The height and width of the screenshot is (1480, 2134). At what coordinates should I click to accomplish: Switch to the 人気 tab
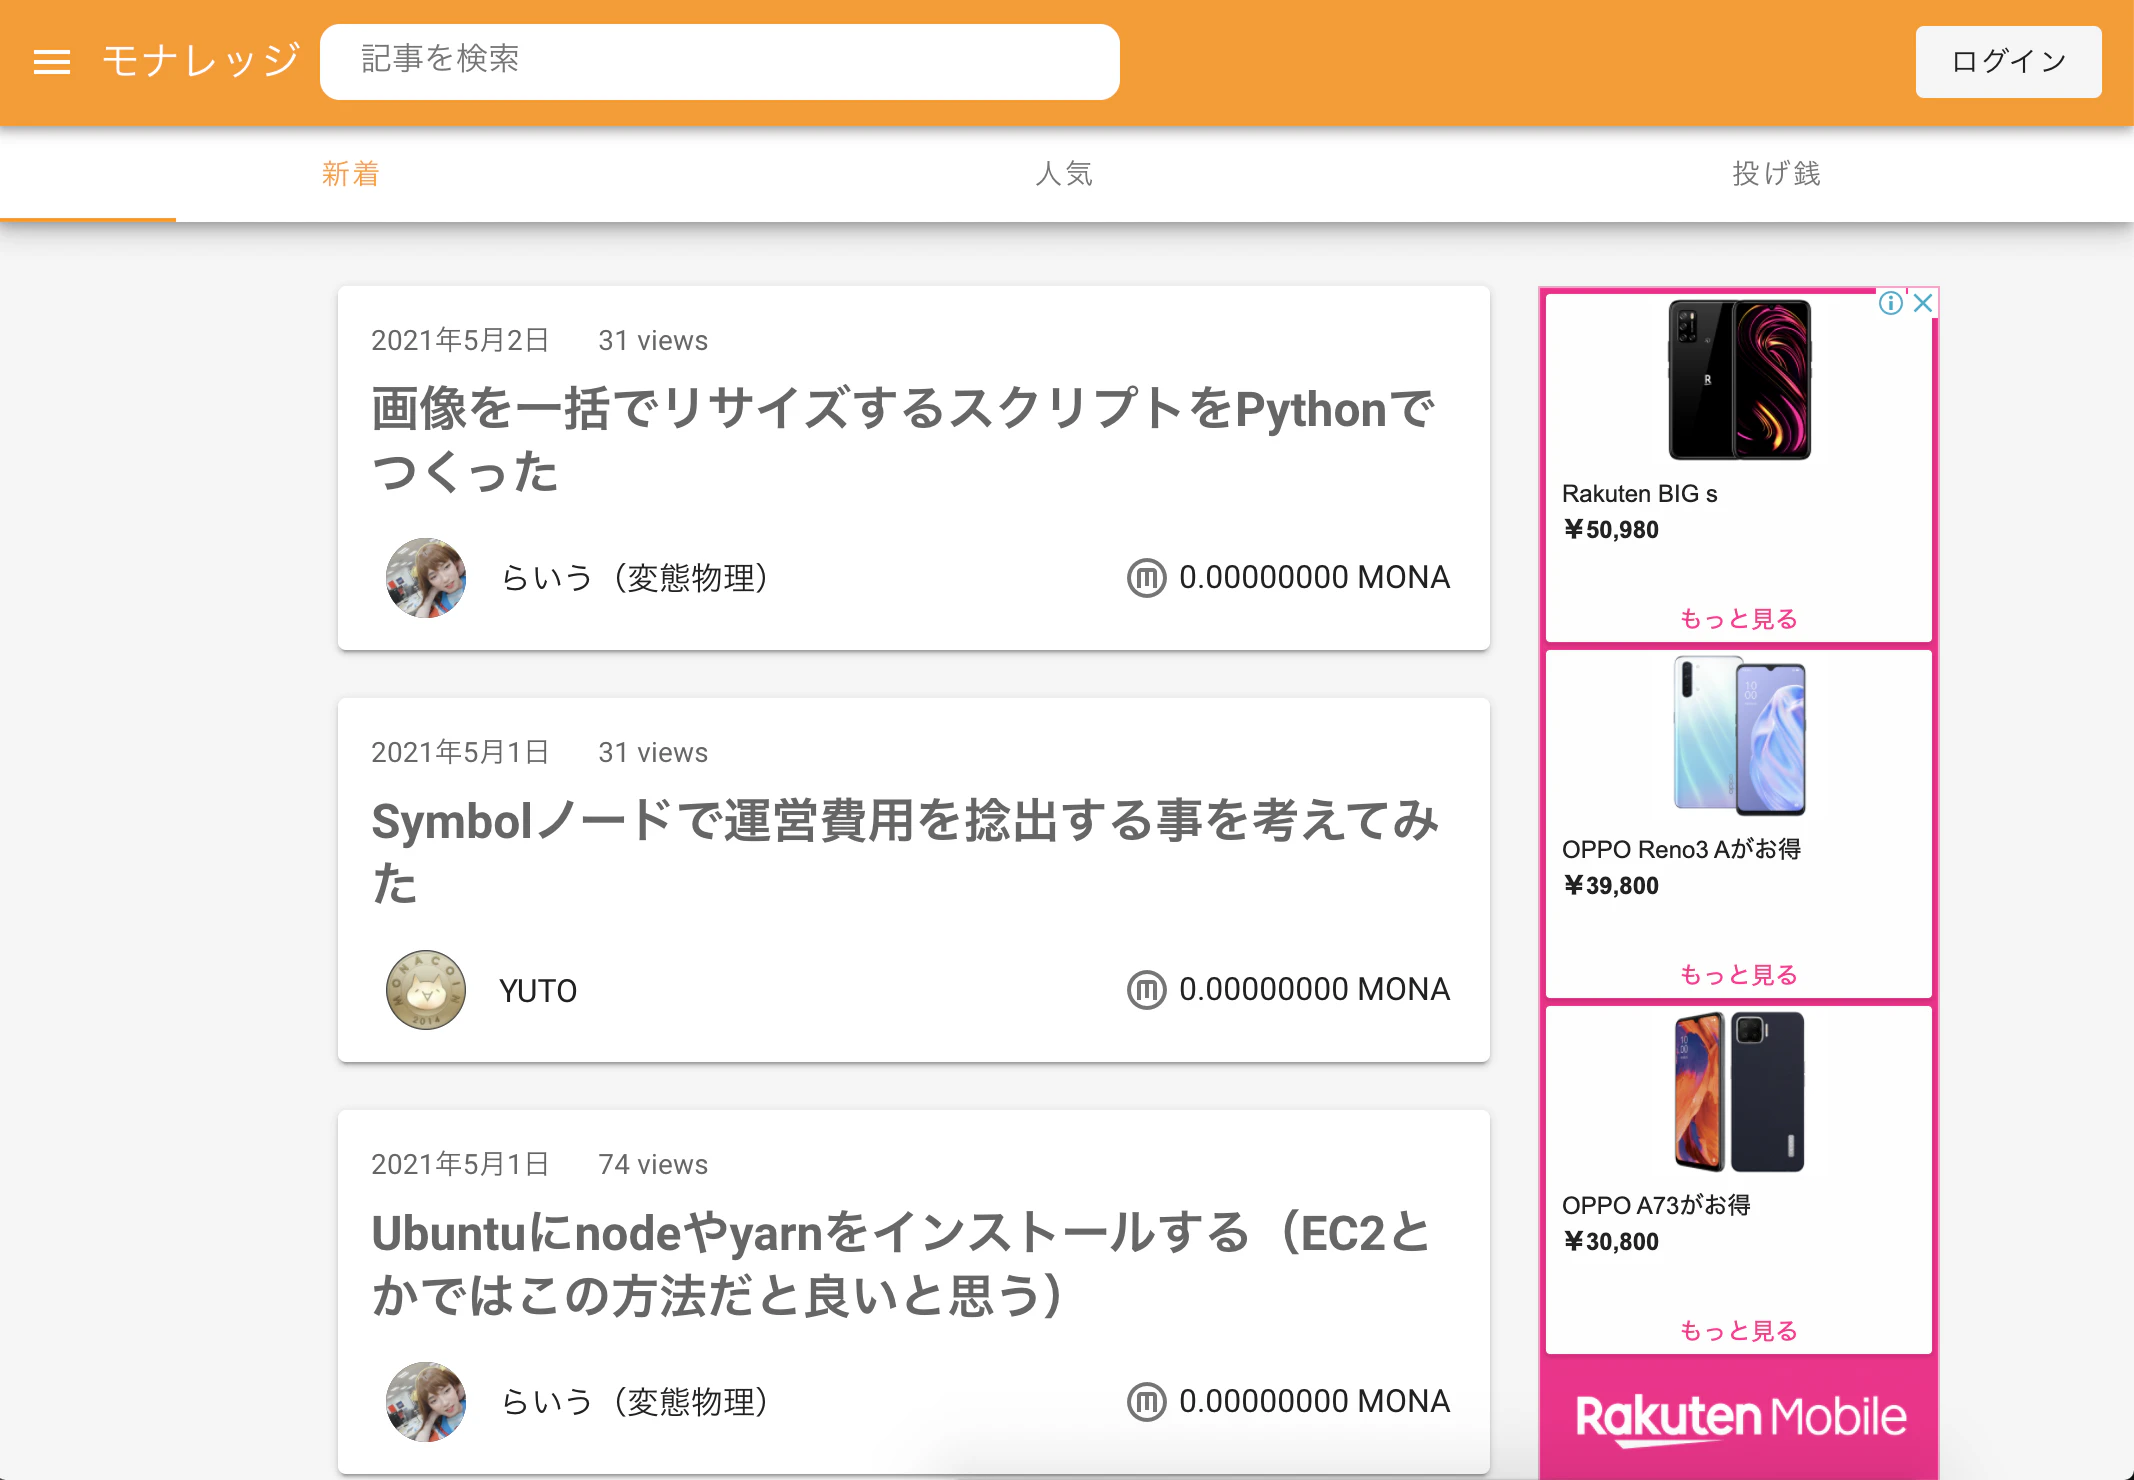coord(1064,174)
